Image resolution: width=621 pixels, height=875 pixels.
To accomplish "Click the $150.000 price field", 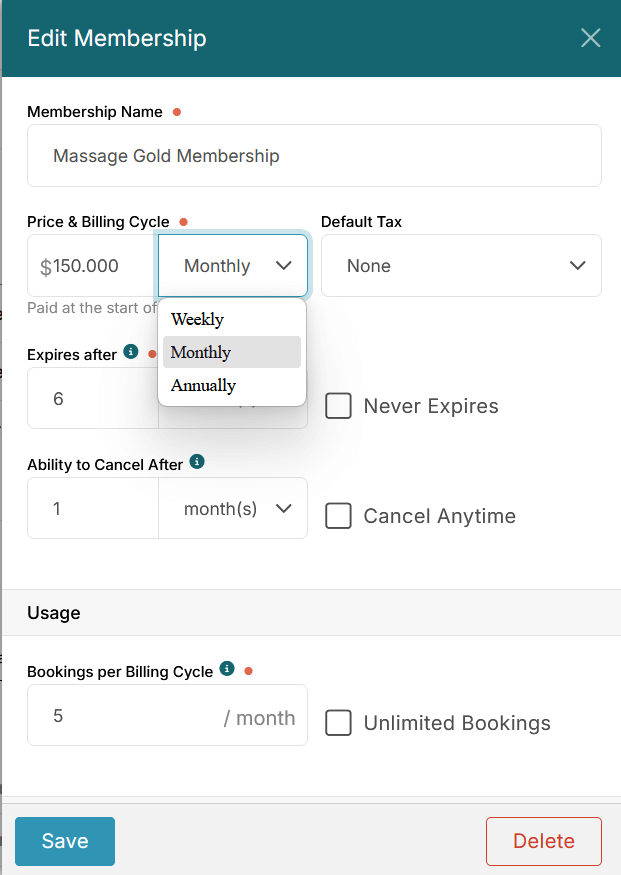I will click(92, 266).
